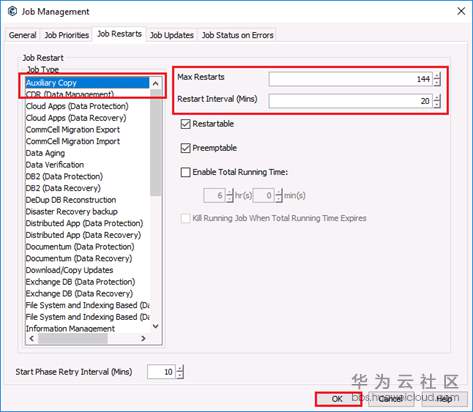Decrease Restart Interval with down arrow
473x412 pixels.
coord(437,105)
